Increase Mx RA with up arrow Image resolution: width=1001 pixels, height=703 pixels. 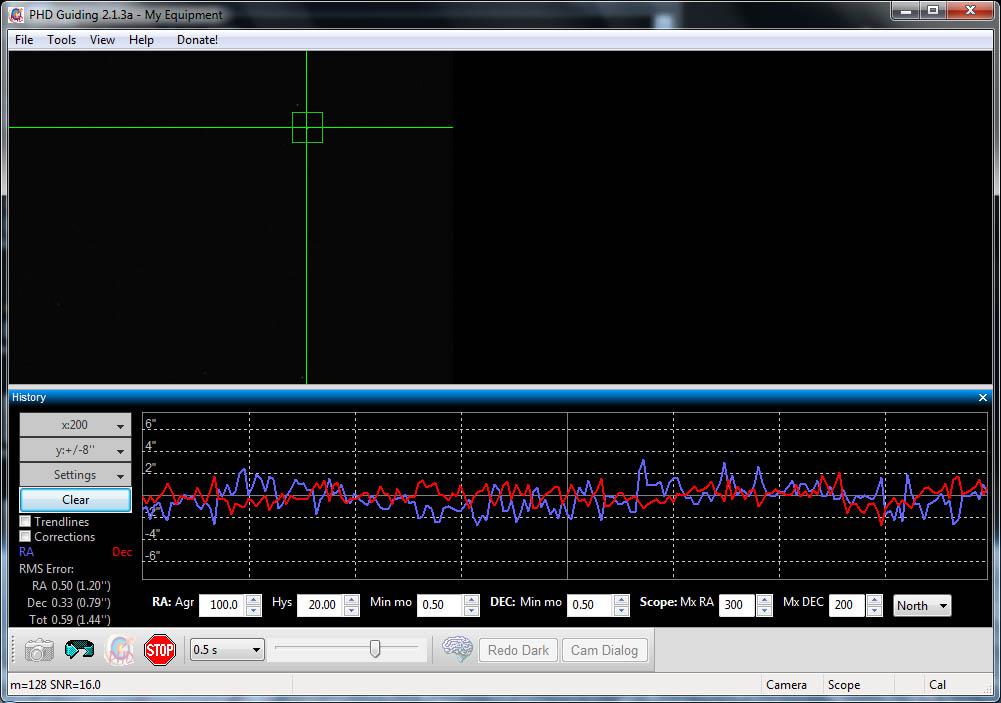tap(765, 600)
